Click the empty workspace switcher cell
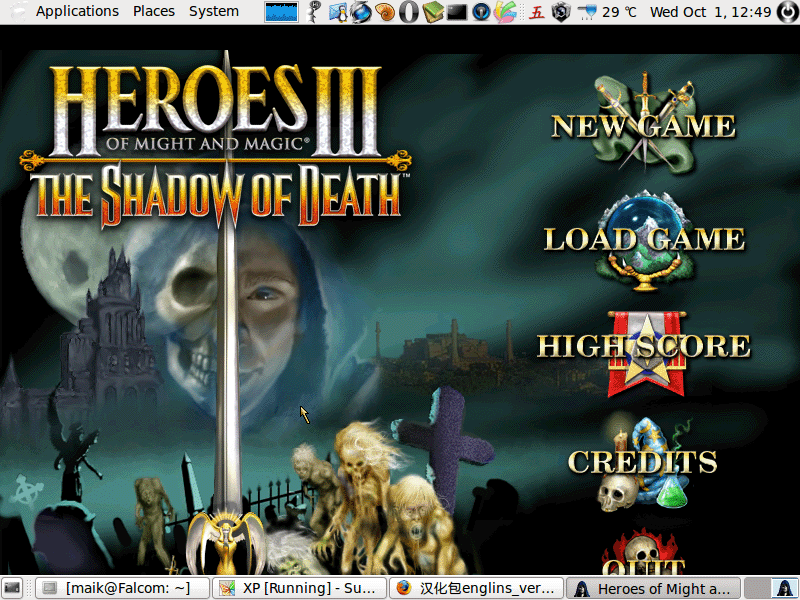Image resolution: width=800 pixels, height=600 pixels. (758, 588)
